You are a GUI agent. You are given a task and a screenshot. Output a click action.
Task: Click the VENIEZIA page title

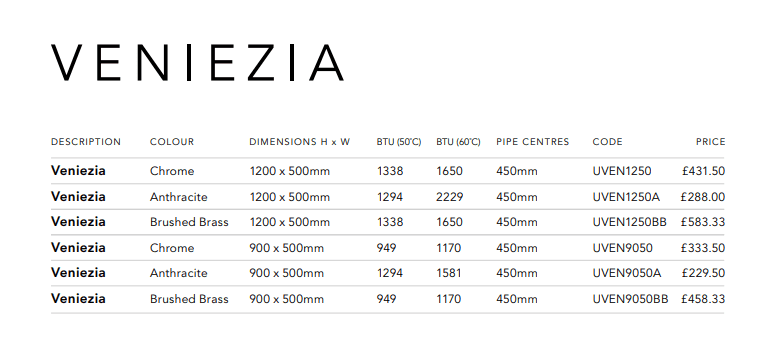(197, 63)
